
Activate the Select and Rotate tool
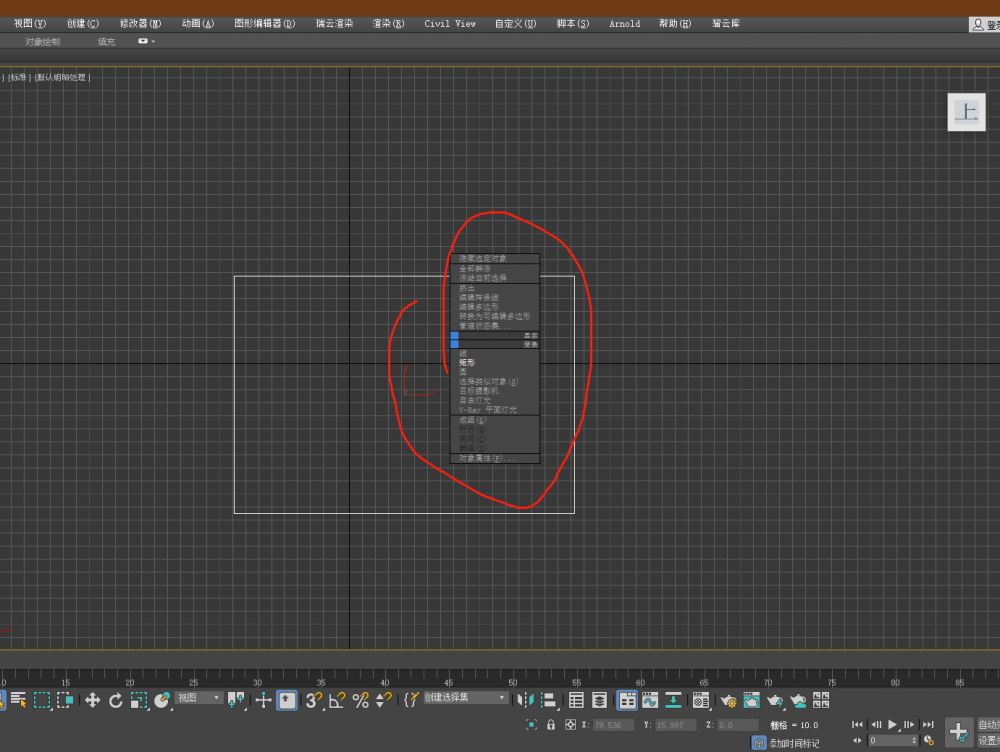pyautogui.click(x=115, y=700)
